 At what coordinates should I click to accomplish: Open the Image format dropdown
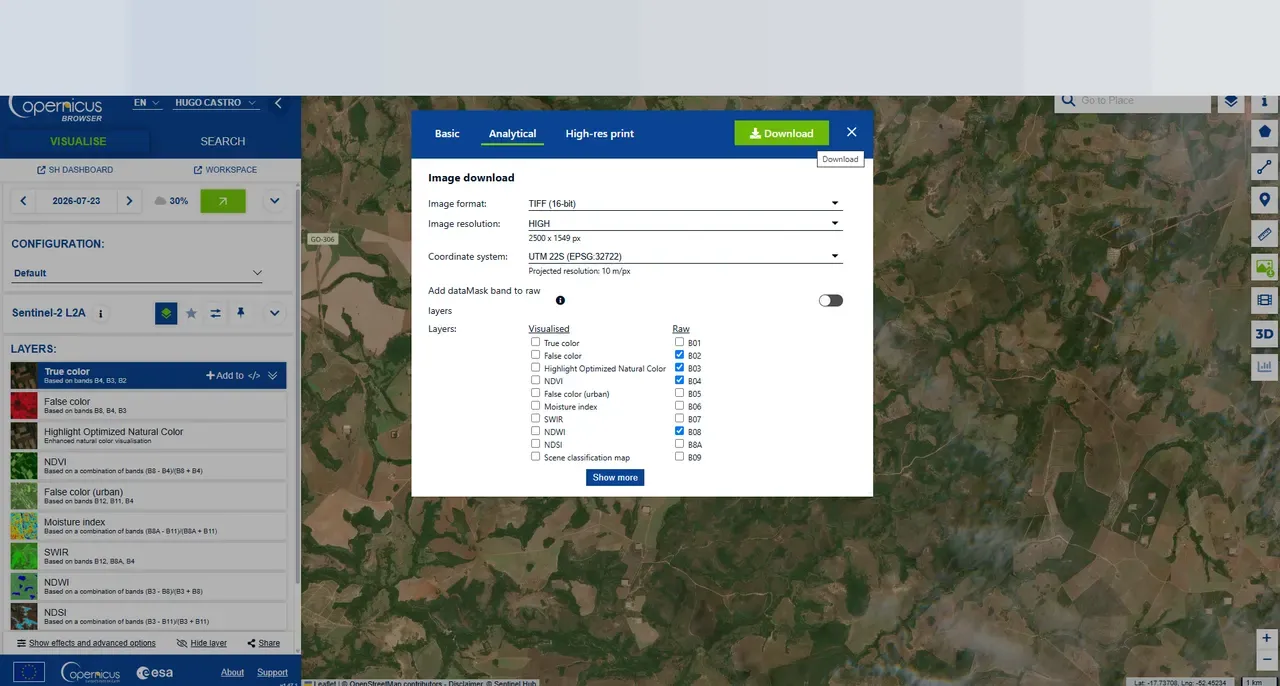point(685,203)
